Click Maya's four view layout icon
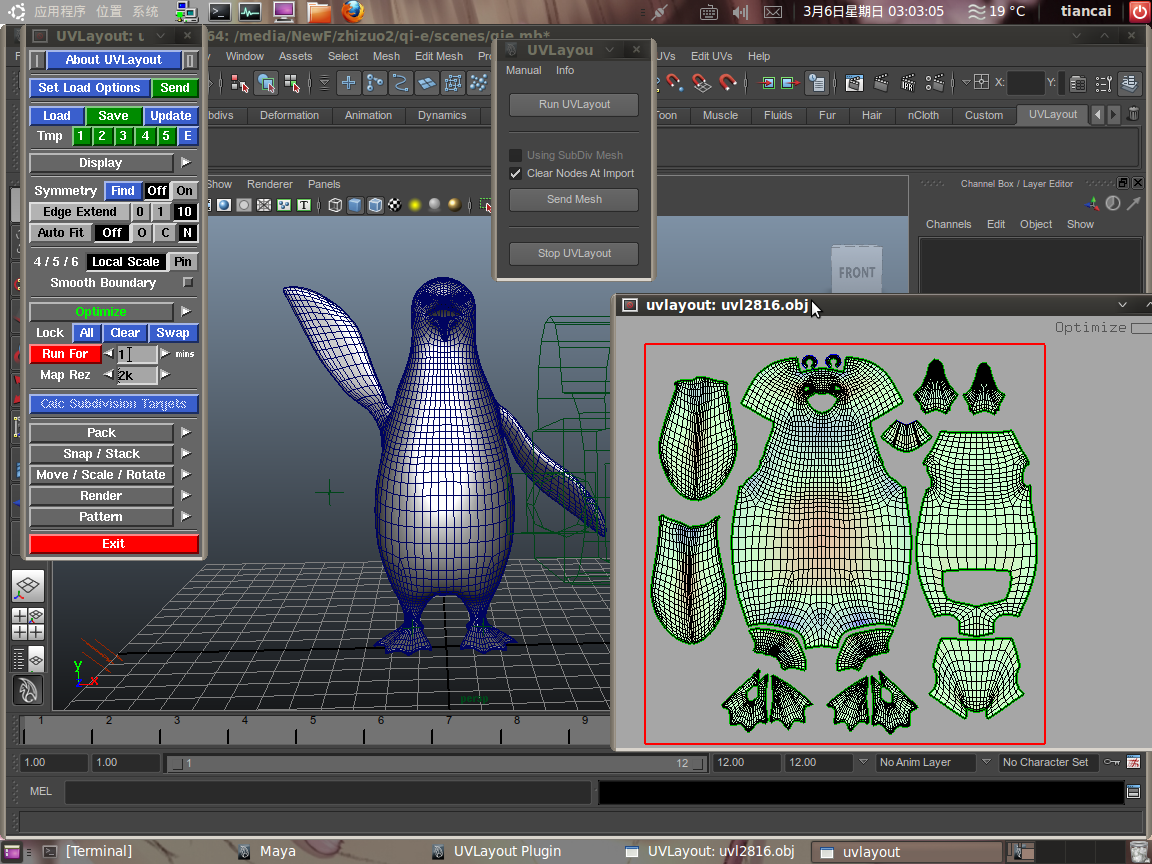Viewport: 1152px width, 864px height. [28, 624]
